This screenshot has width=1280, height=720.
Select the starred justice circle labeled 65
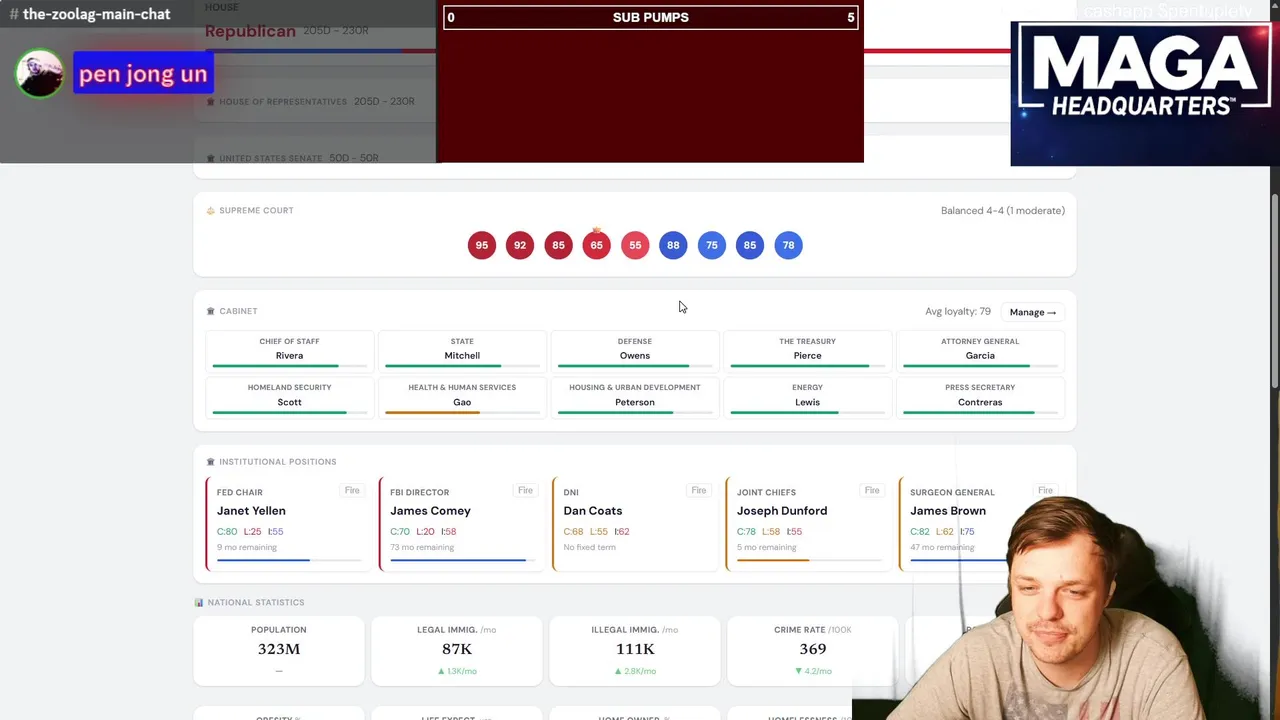597,245
